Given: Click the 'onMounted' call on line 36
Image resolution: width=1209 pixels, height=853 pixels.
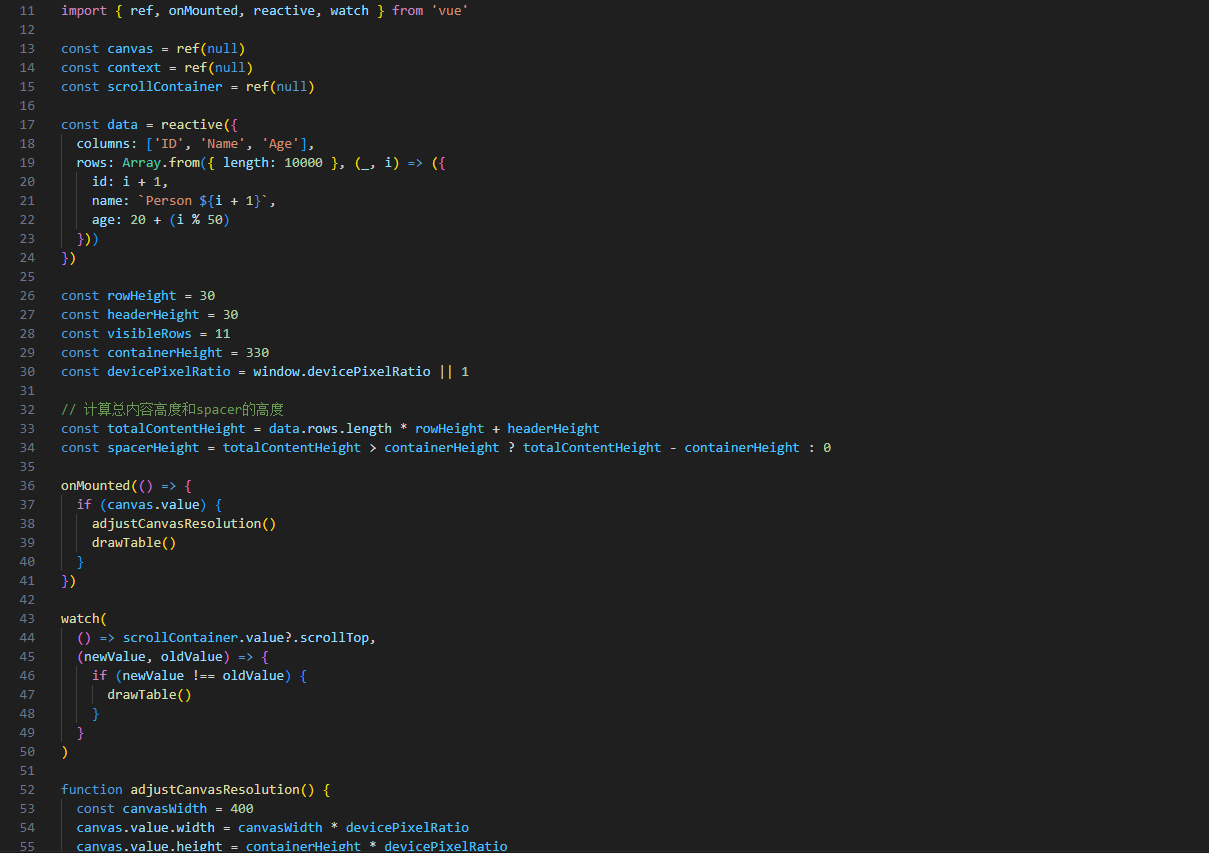Looking at the screenshot, I should [x=96, y=485].
